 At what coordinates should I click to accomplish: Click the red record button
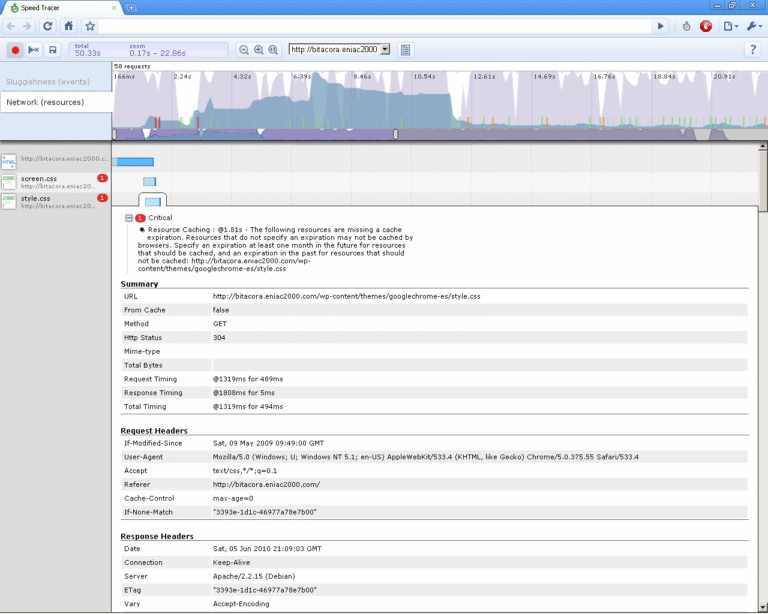15,49
